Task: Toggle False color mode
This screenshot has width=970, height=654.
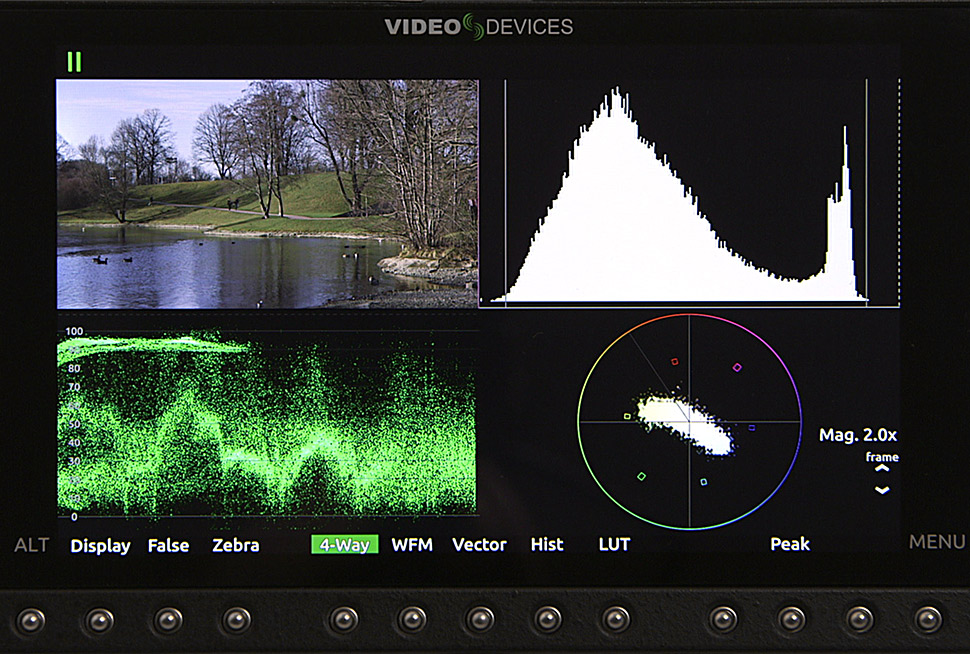Action: click(x=169, y=545)
